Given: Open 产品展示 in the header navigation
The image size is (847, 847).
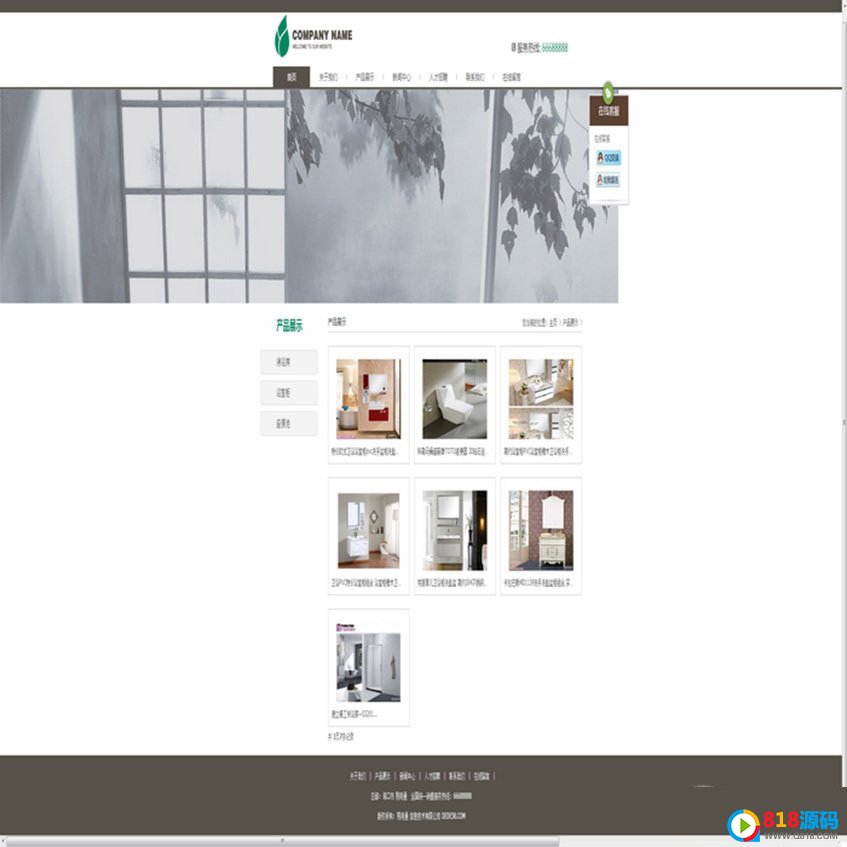Looking at the screenshot, I should click(x=365, y=77).
